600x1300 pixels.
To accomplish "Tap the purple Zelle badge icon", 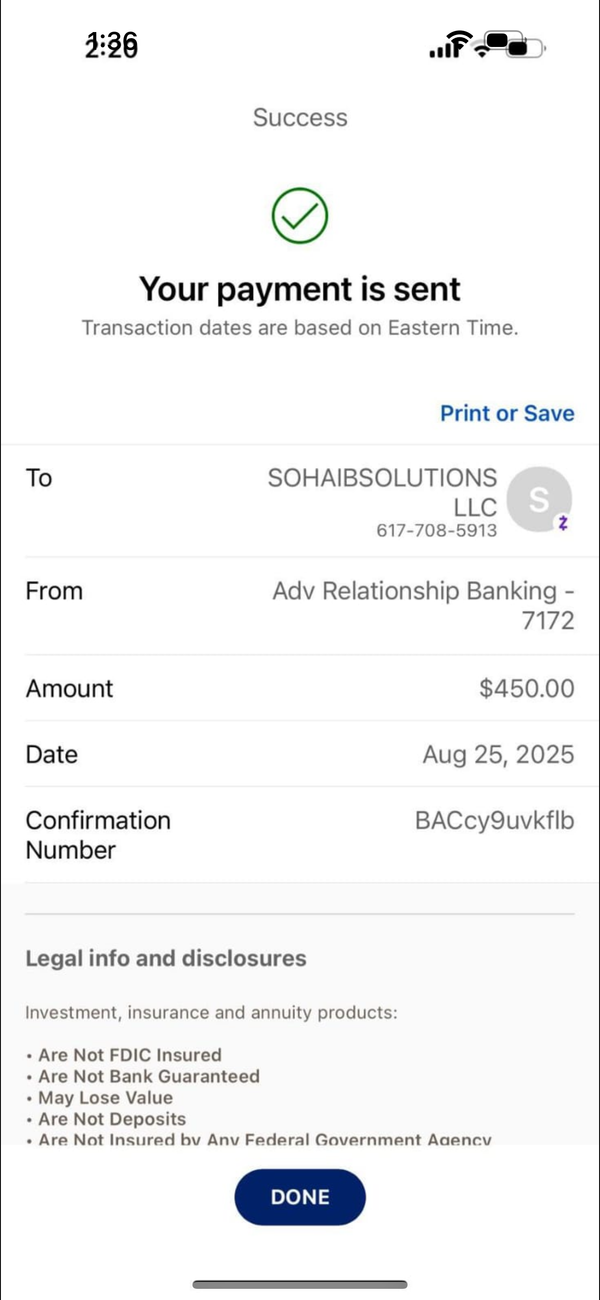I will pyautogui.click(x=563, y=523).
